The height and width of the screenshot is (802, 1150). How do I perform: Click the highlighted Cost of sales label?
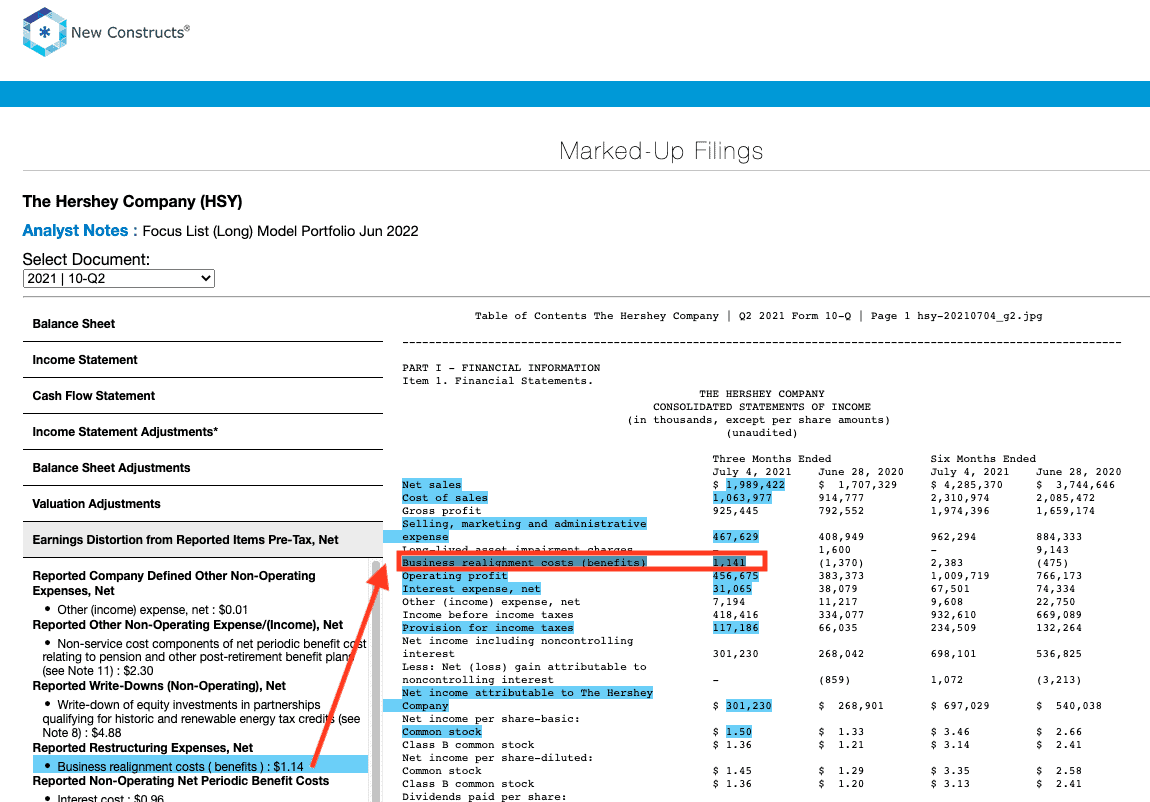(x=444, y=498)
